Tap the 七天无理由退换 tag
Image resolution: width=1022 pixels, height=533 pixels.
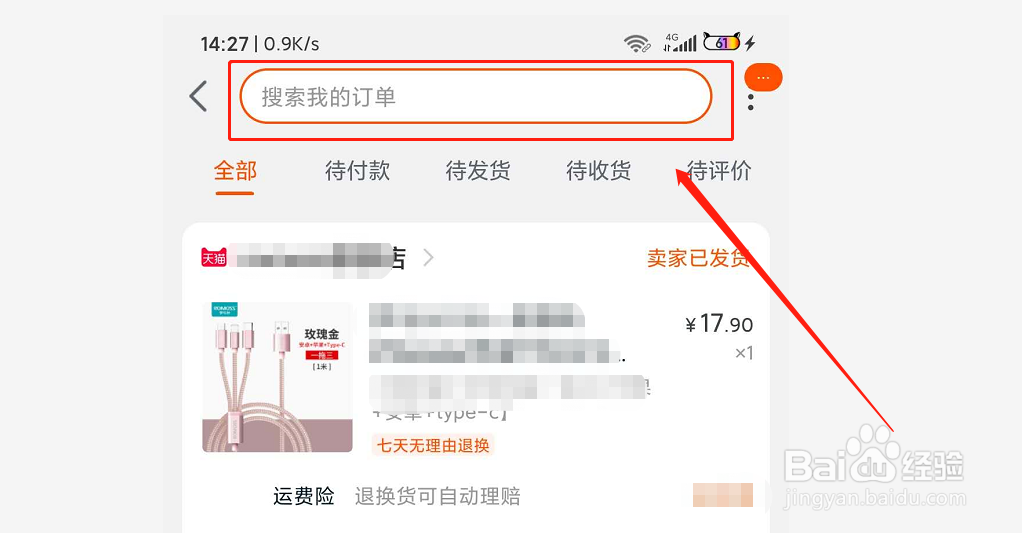[x=433, y=446]
